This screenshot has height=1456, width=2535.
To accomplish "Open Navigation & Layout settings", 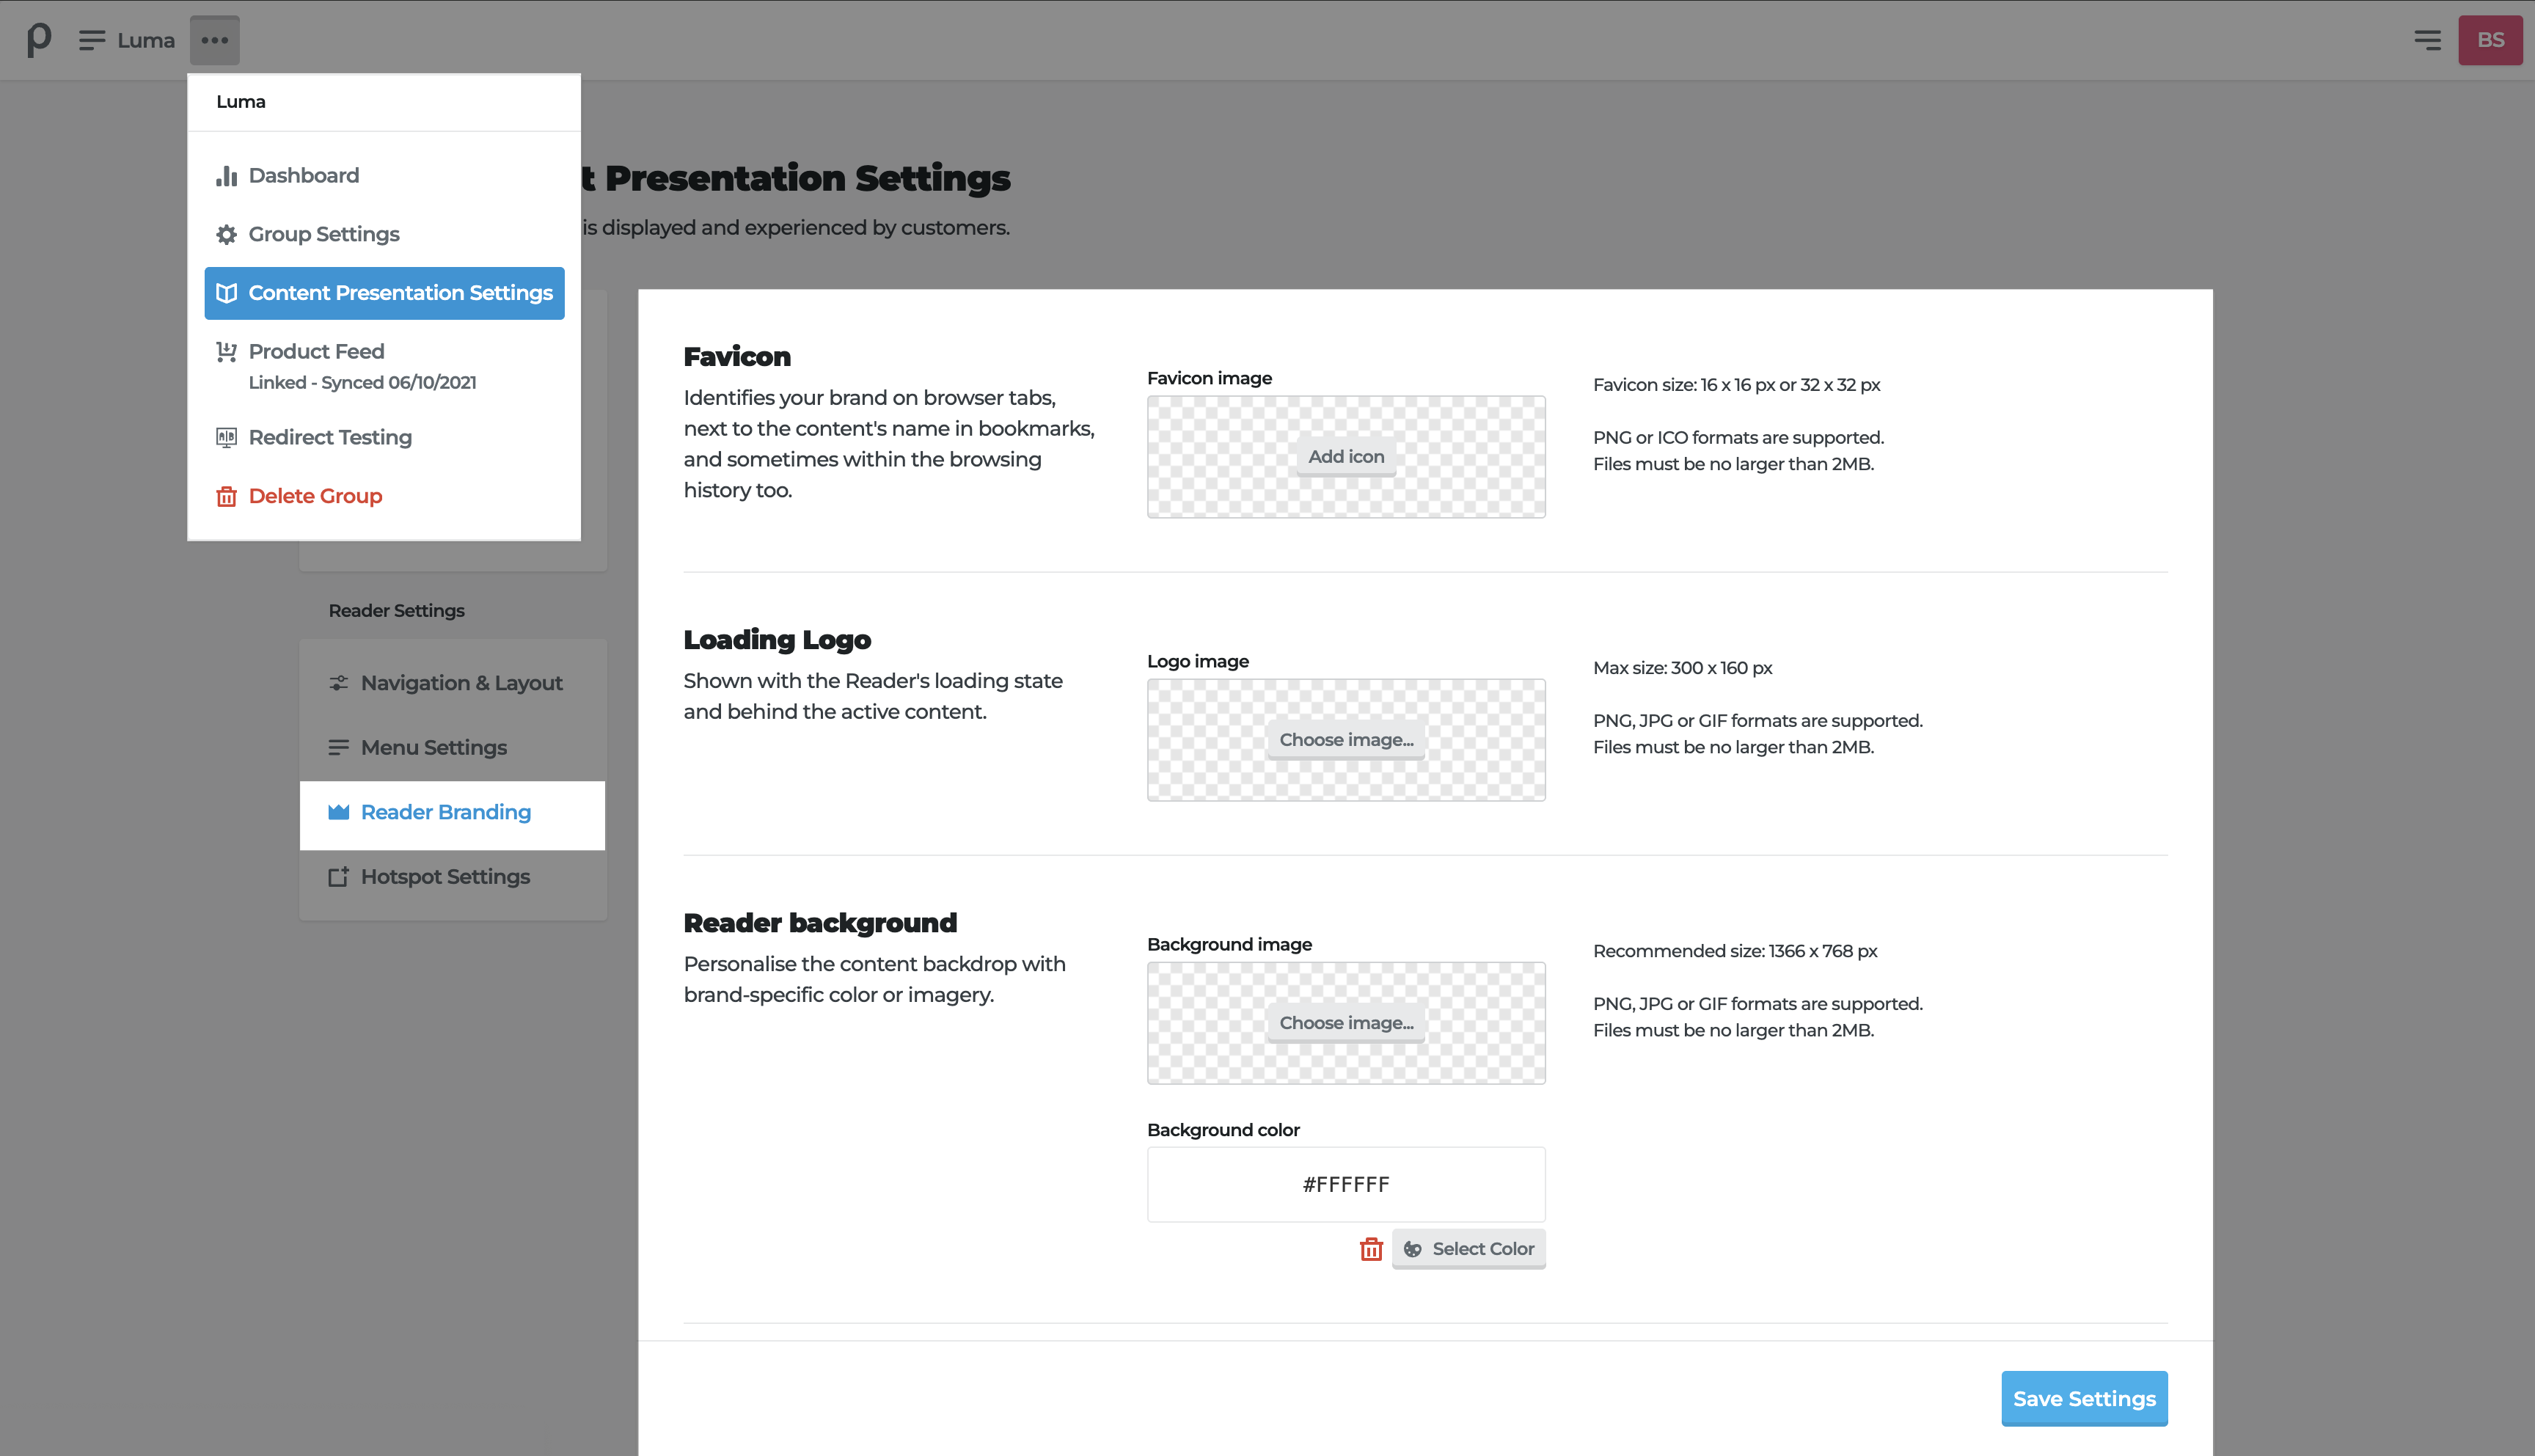I will point(461,683).
